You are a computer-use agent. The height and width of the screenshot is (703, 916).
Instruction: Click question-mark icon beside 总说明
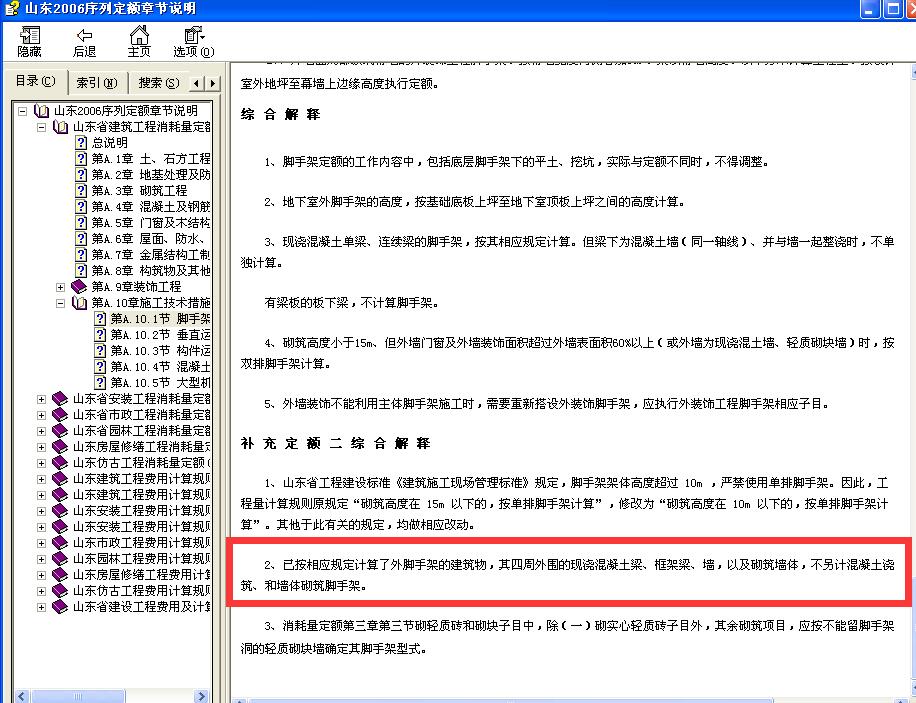(81, 143)
